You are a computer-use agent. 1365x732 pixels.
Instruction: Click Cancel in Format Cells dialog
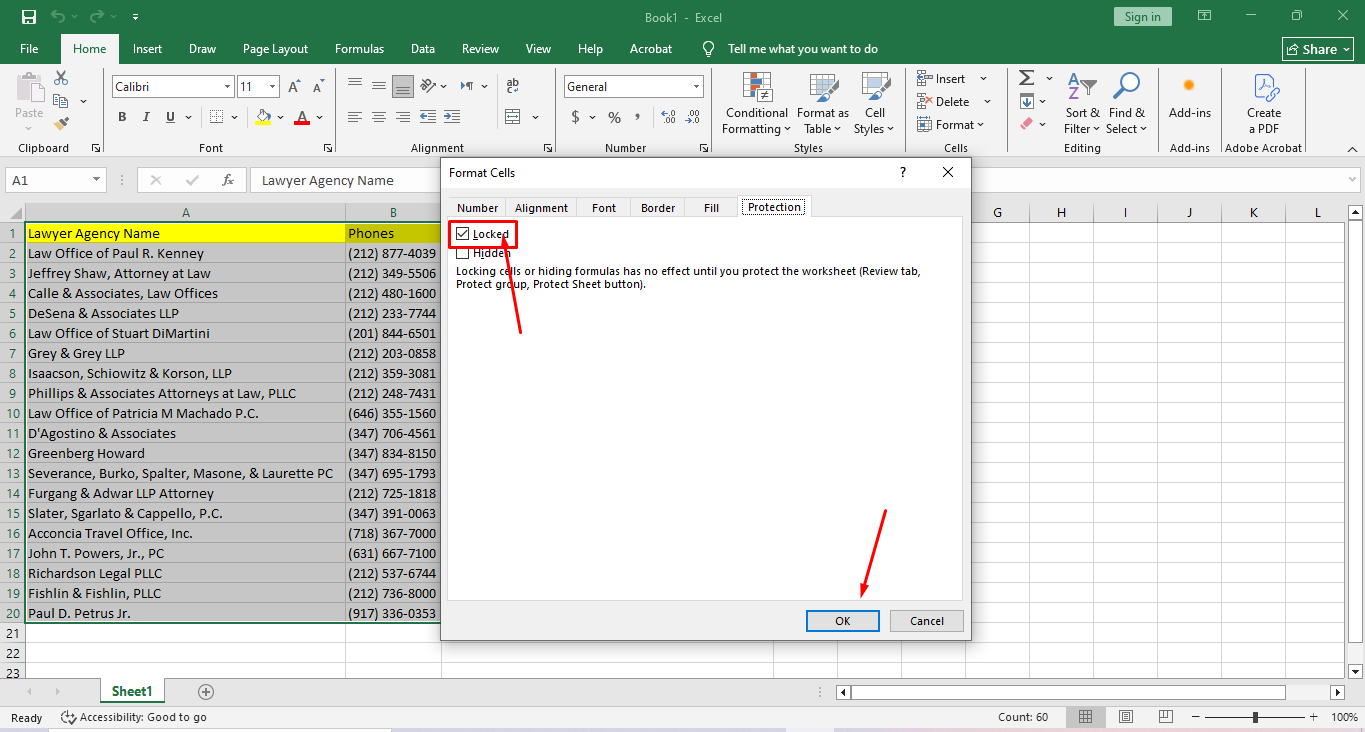927,621
